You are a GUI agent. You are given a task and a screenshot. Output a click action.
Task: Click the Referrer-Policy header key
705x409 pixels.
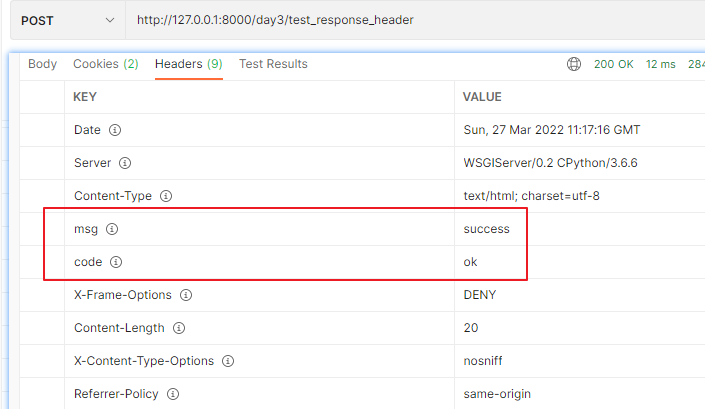116,394
